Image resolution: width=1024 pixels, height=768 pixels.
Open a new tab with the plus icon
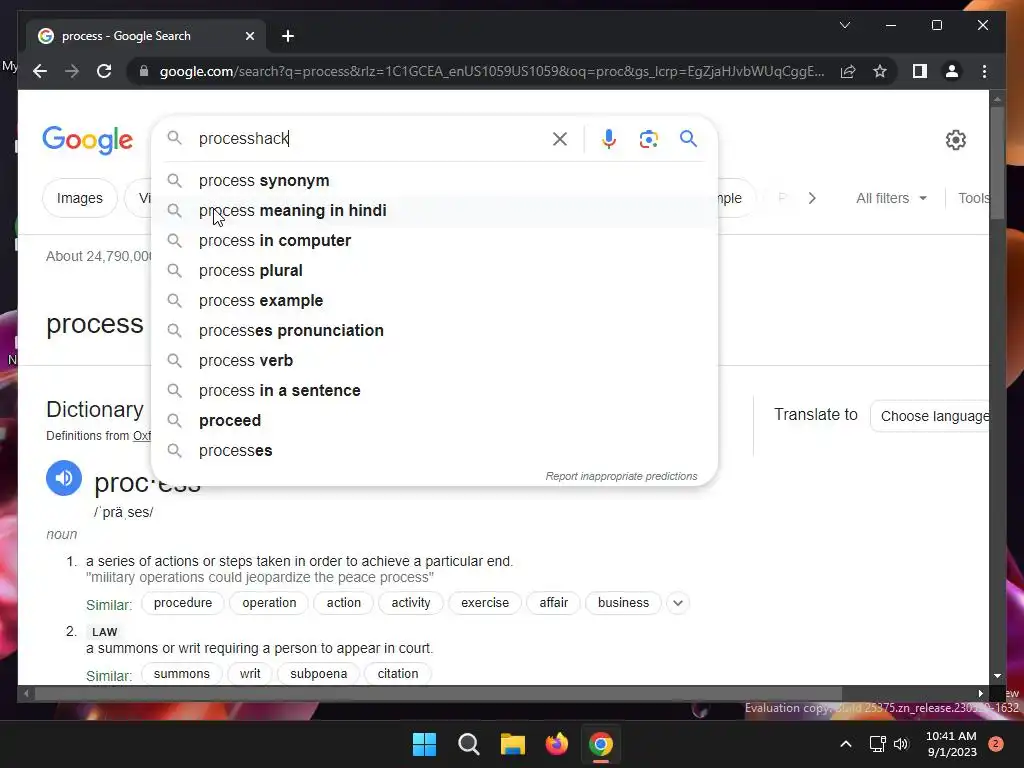tap(288, 36)
